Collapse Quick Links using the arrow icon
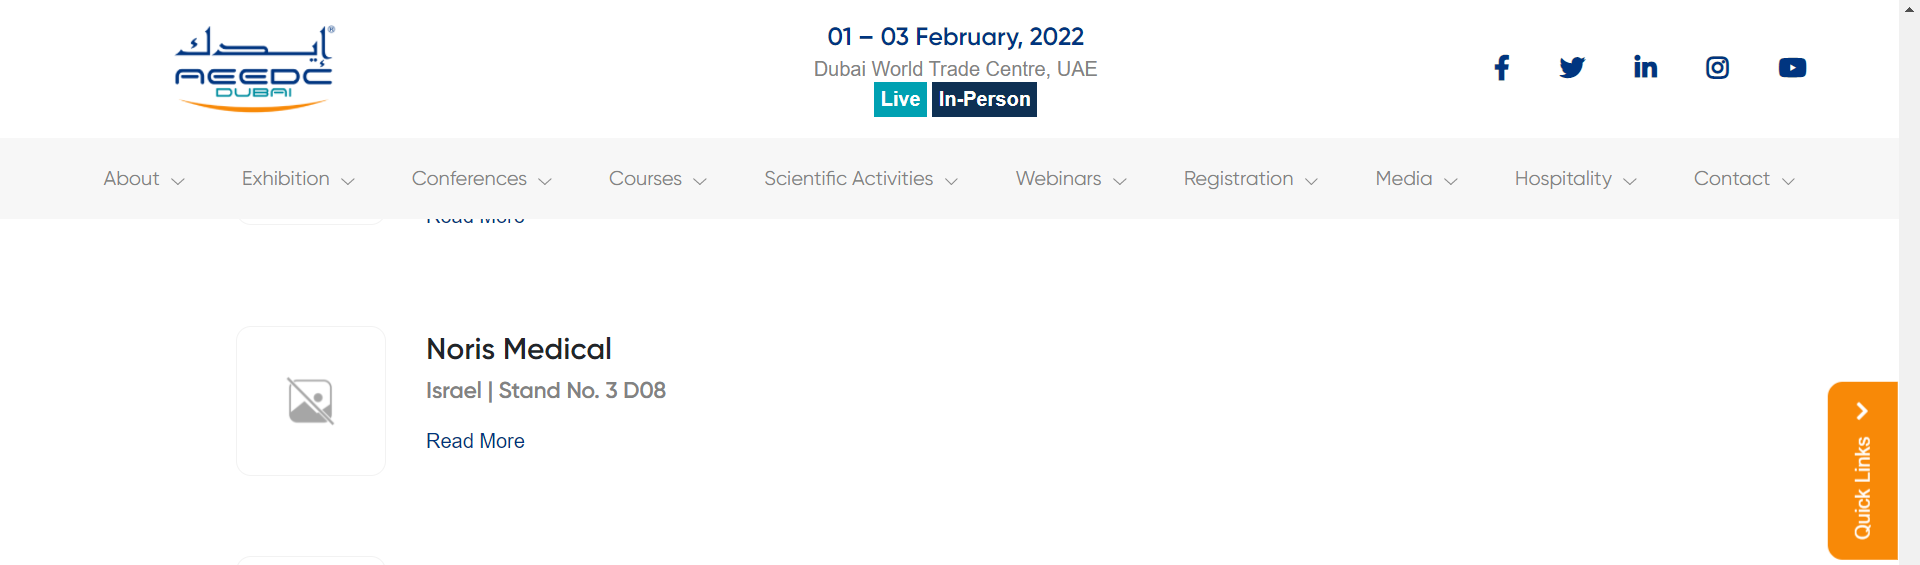 click(x=1862, y=411)
